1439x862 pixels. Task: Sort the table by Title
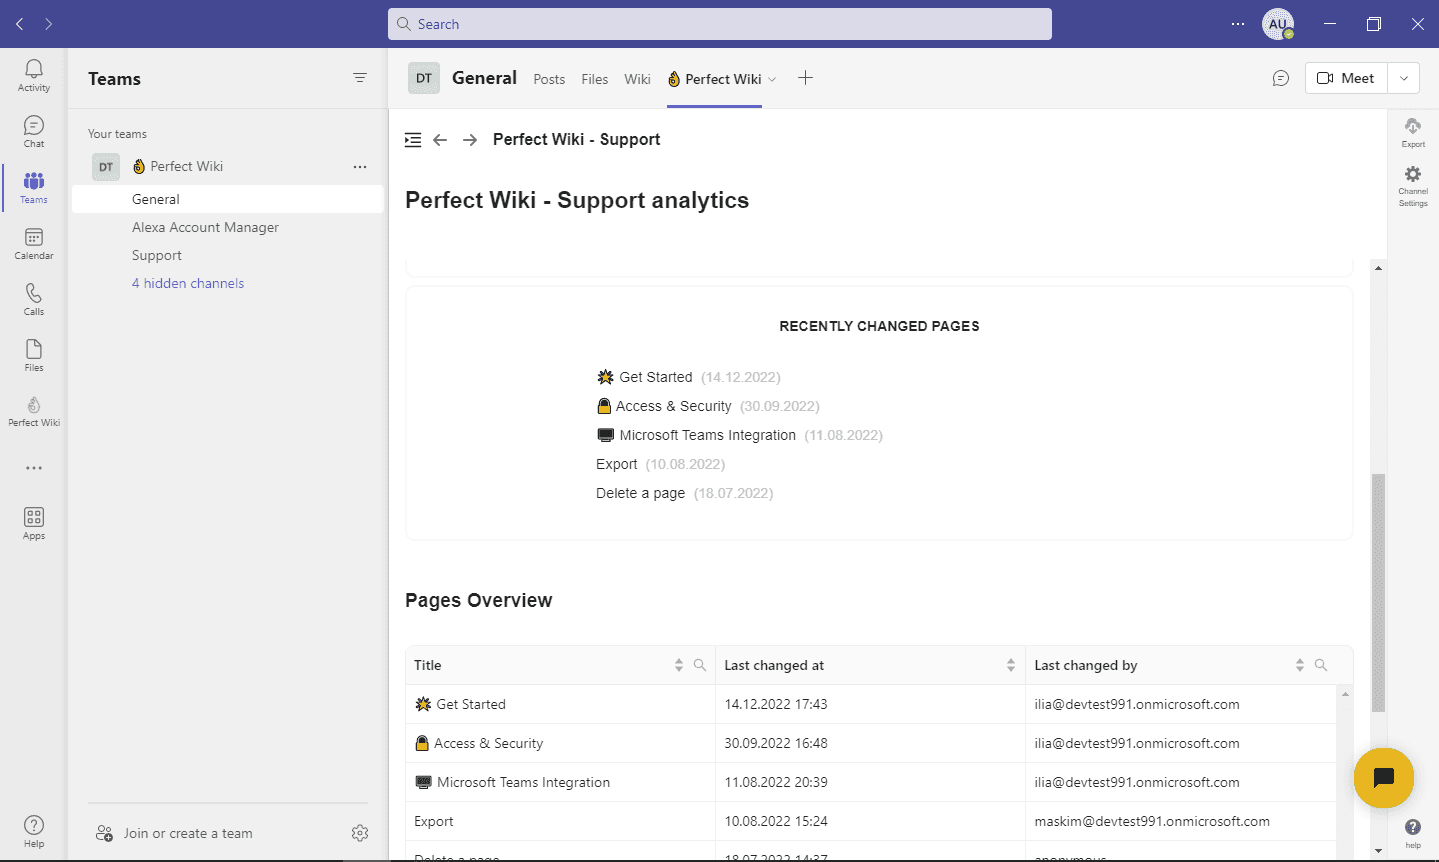click(679, 665)
